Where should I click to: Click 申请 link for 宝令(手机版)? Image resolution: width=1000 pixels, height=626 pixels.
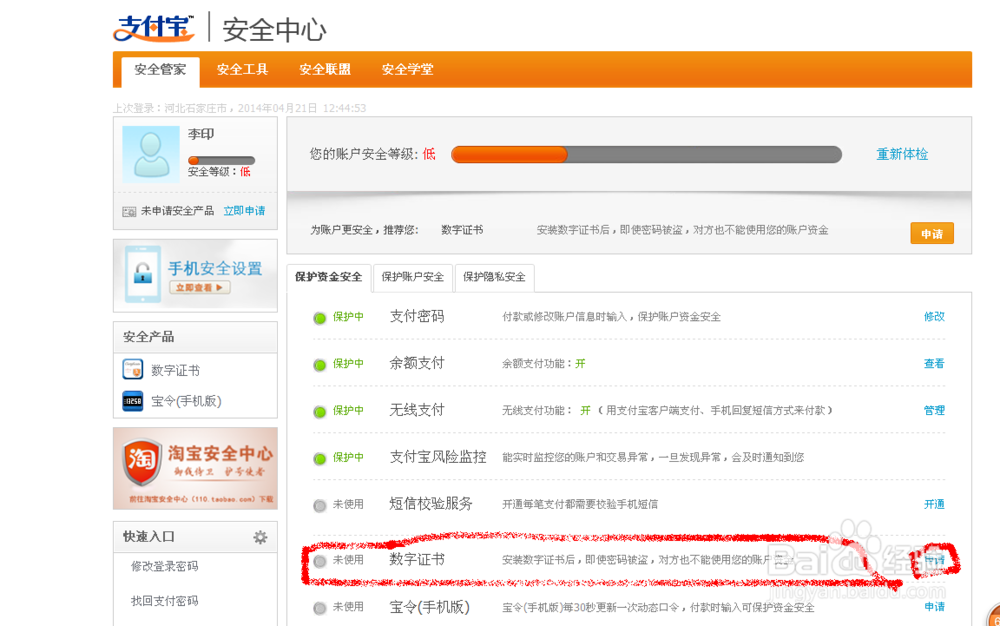[x=934, y=607]
